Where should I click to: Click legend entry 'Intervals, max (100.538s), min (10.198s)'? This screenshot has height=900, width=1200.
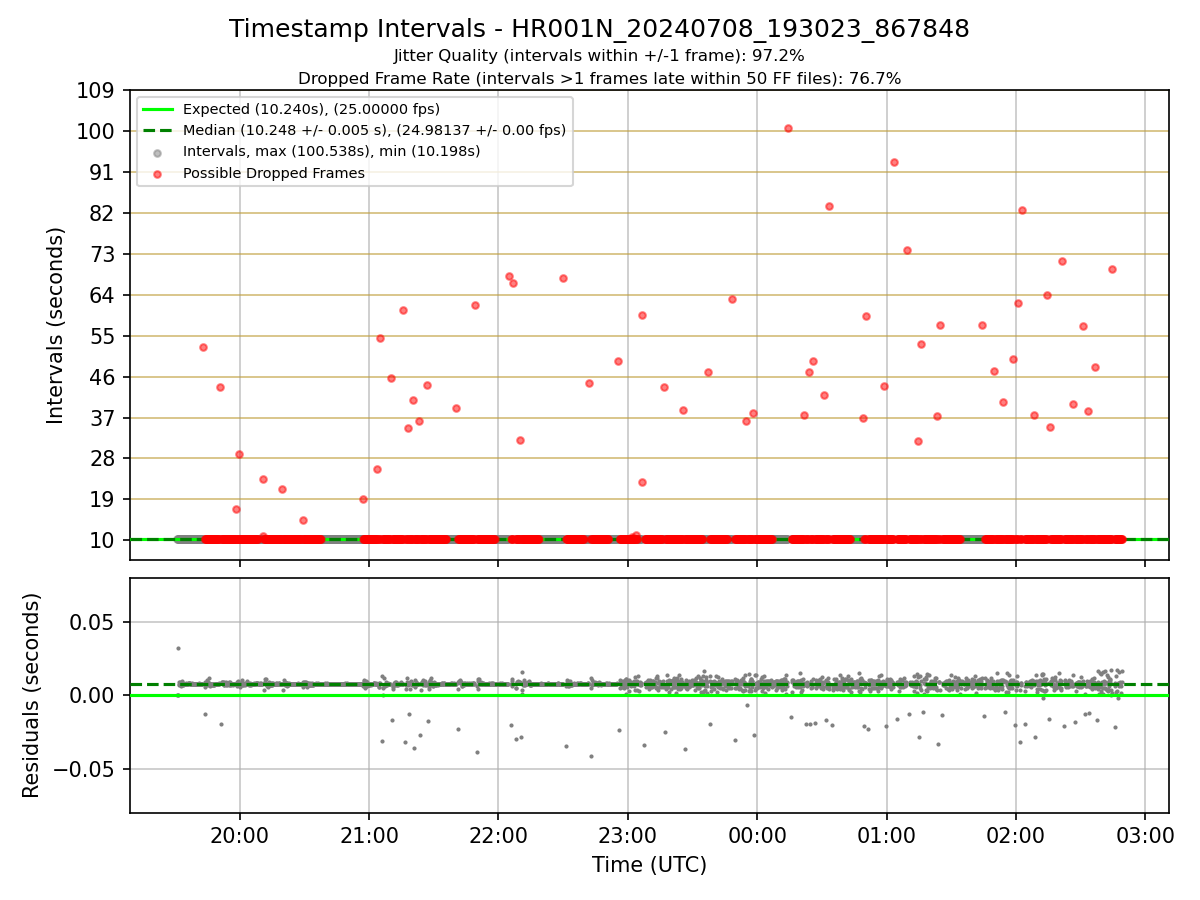tap(331, 152)
